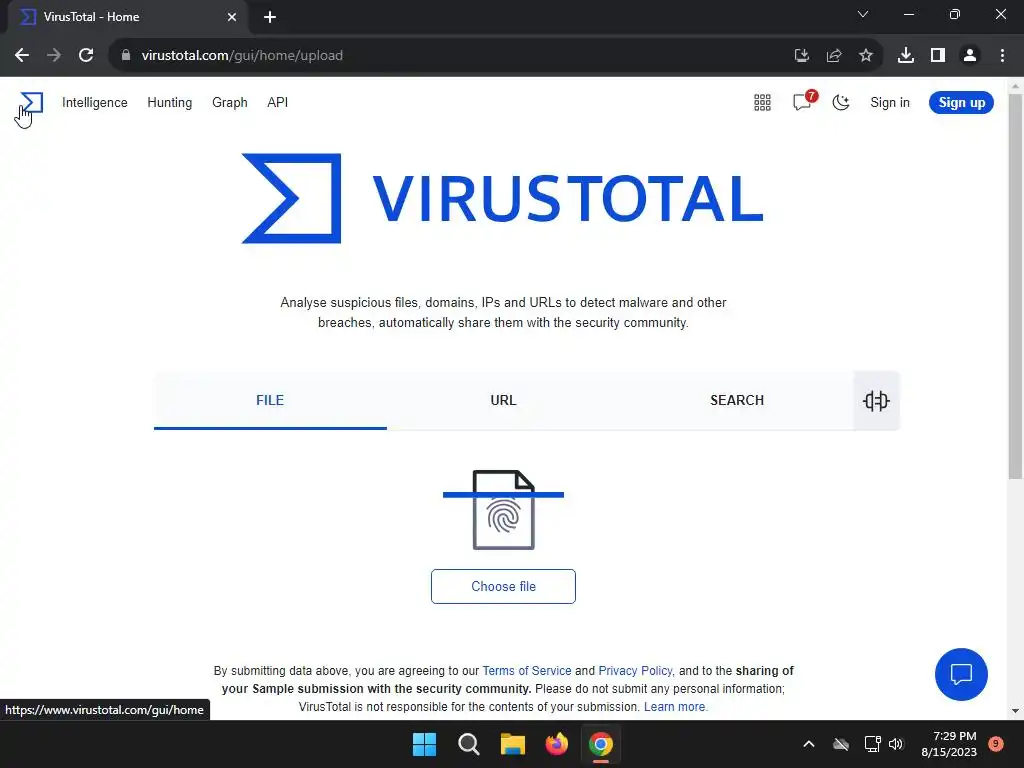Open the Chrome profile avatar icon
1024x768 pixels.
pos(970,56)
